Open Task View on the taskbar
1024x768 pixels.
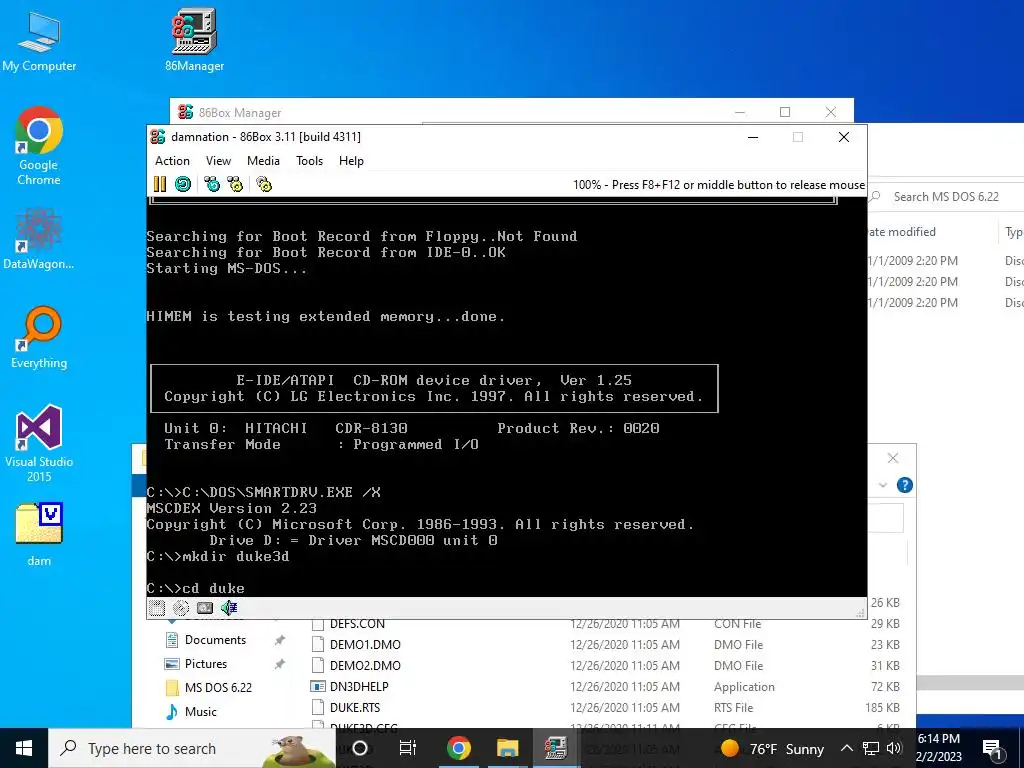coord(408,748)
